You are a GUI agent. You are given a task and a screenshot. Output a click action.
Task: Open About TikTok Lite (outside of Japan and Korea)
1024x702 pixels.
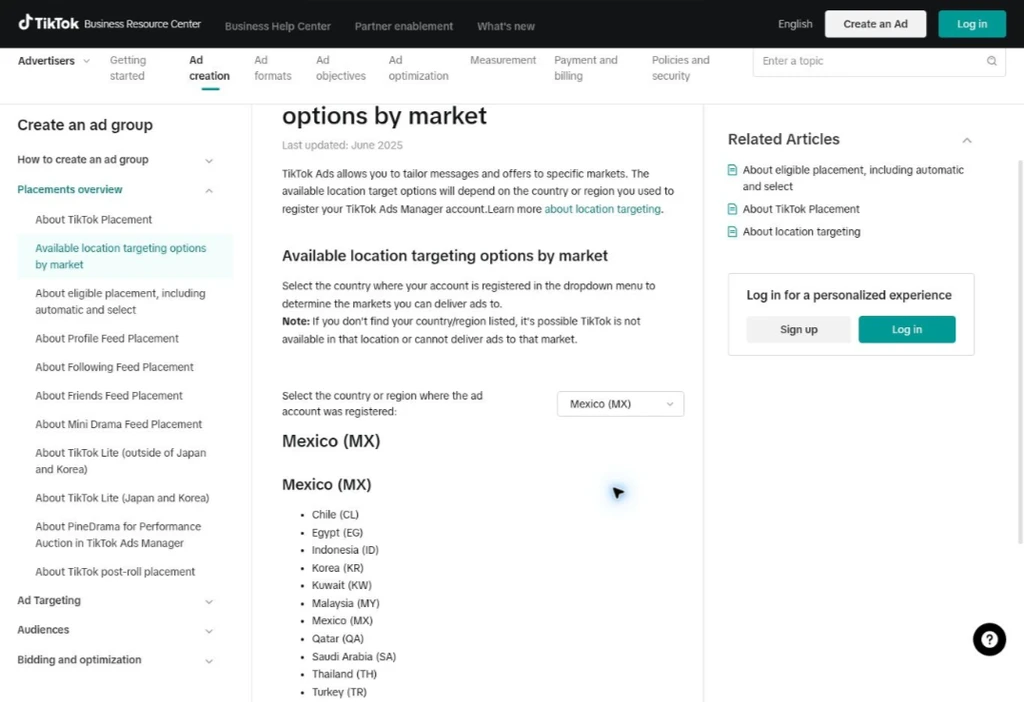pyautogui.click(x=120, y=461)
